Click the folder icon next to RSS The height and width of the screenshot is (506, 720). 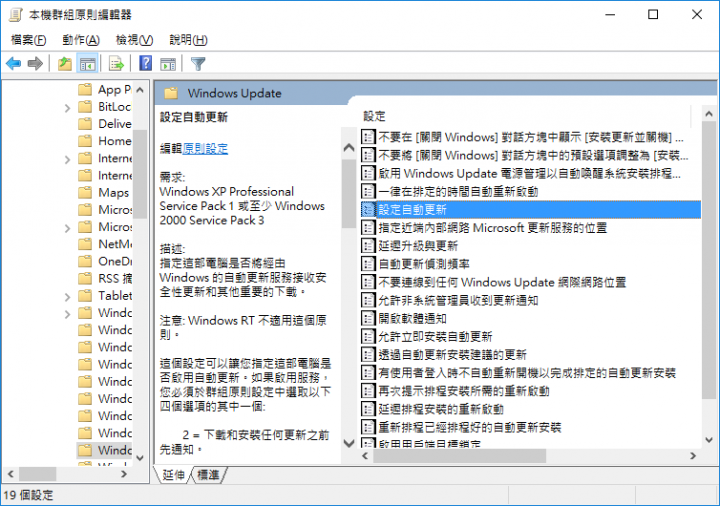pyautogui.click(x=85, y=279)
